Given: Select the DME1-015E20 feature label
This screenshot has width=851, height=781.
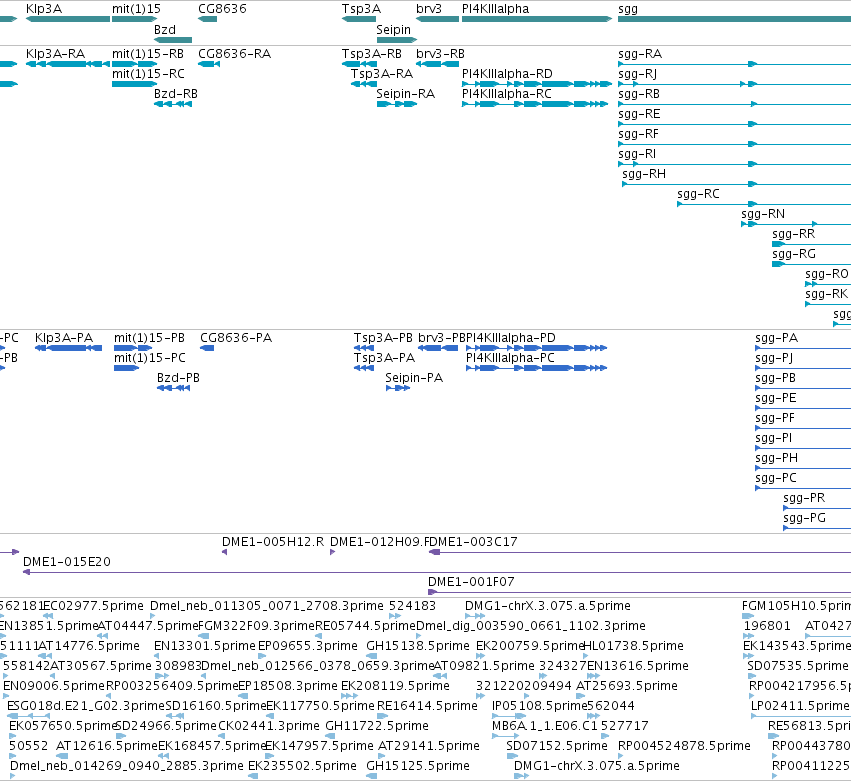Looking at the screenshot, I should click(67, 562).
